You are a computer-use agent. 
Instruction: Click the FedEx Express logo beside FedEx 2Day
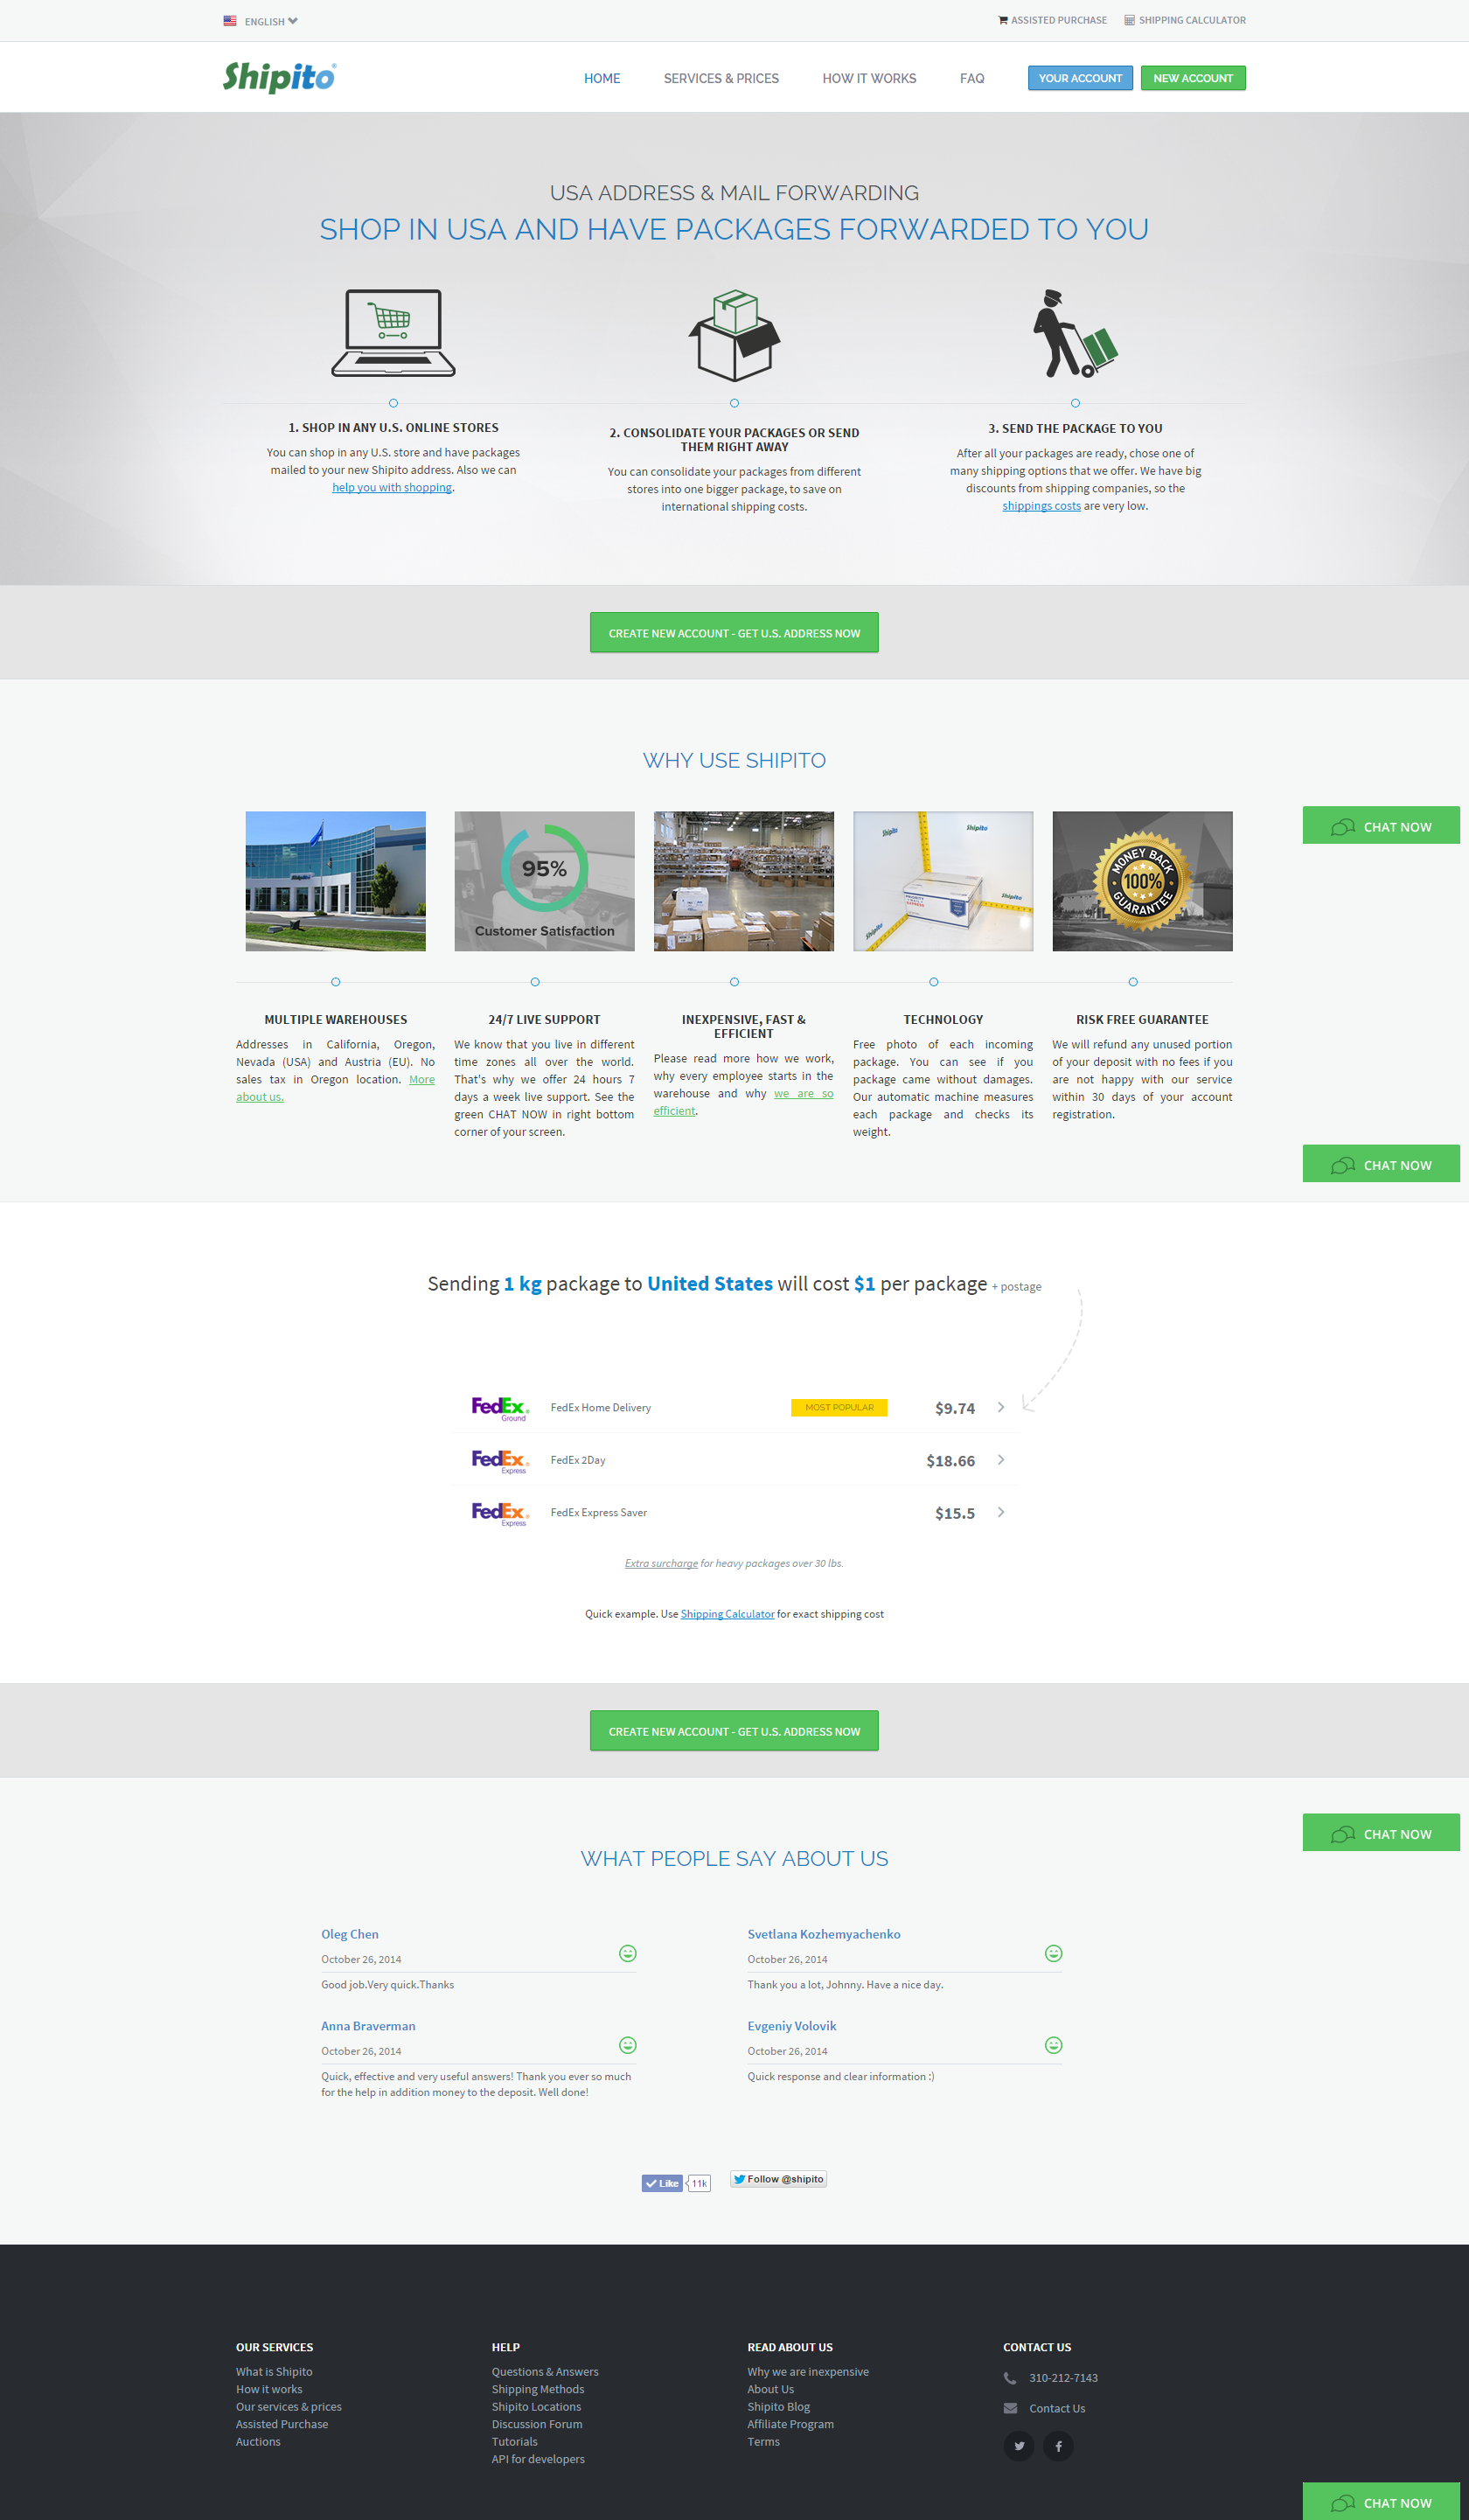point(500,1461)
